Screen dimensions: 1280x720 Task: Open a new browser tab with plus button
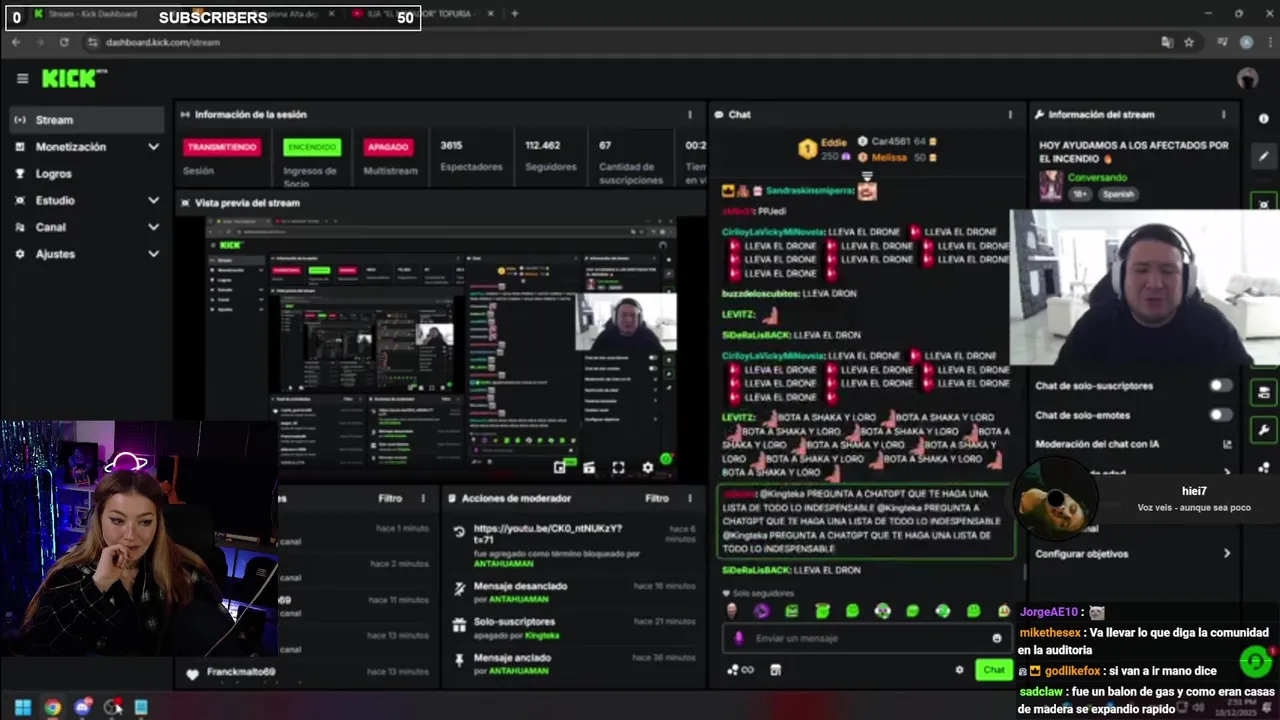pos(515,14)
